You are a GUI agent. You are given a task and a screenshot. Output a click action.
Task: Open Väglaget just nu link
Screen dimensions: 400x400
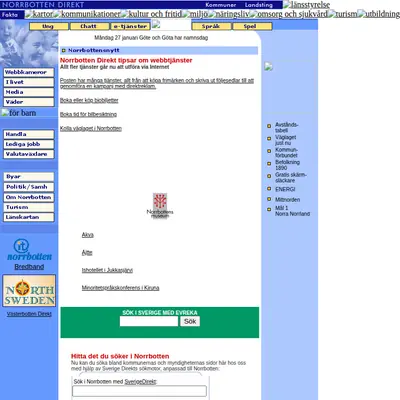coord(285,140)
